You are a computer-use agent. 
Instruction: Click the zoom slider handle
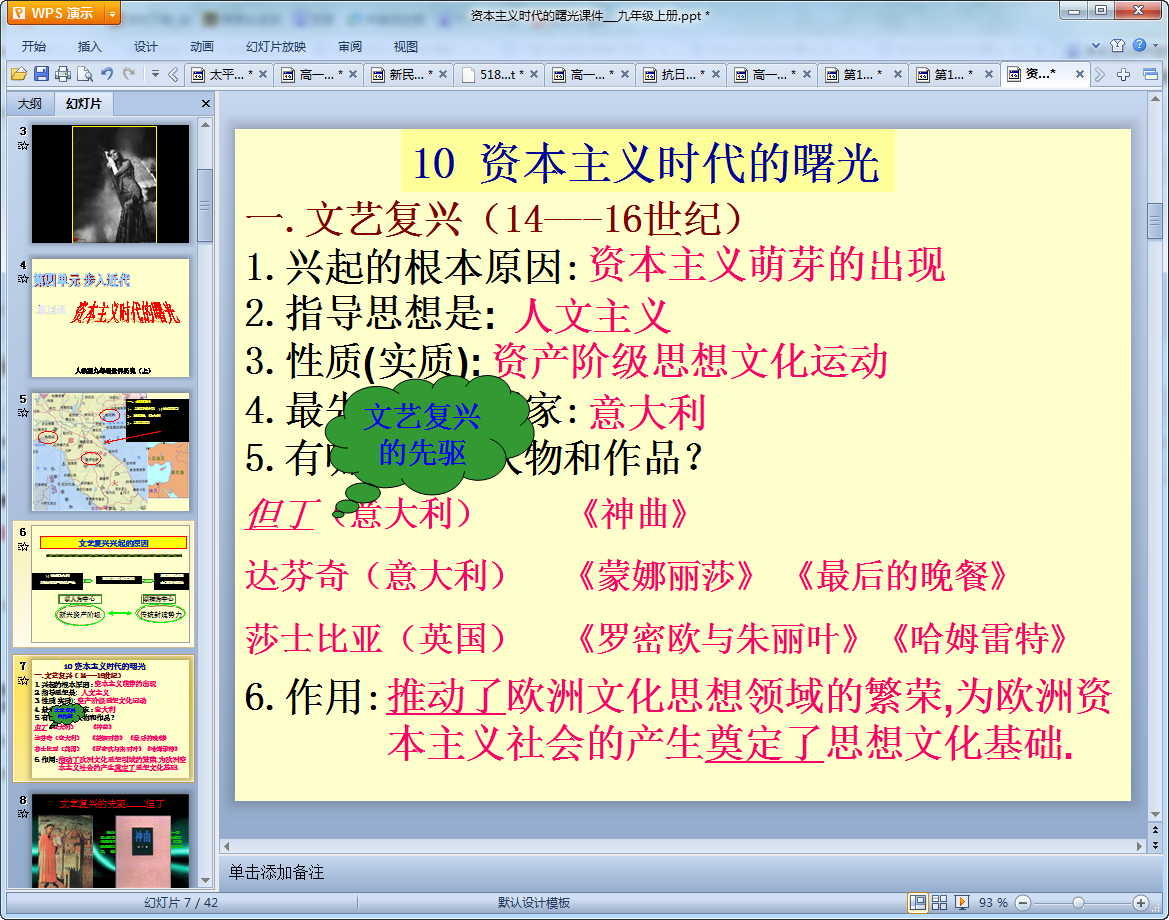pyautogui.click(x=1078, y=903)
